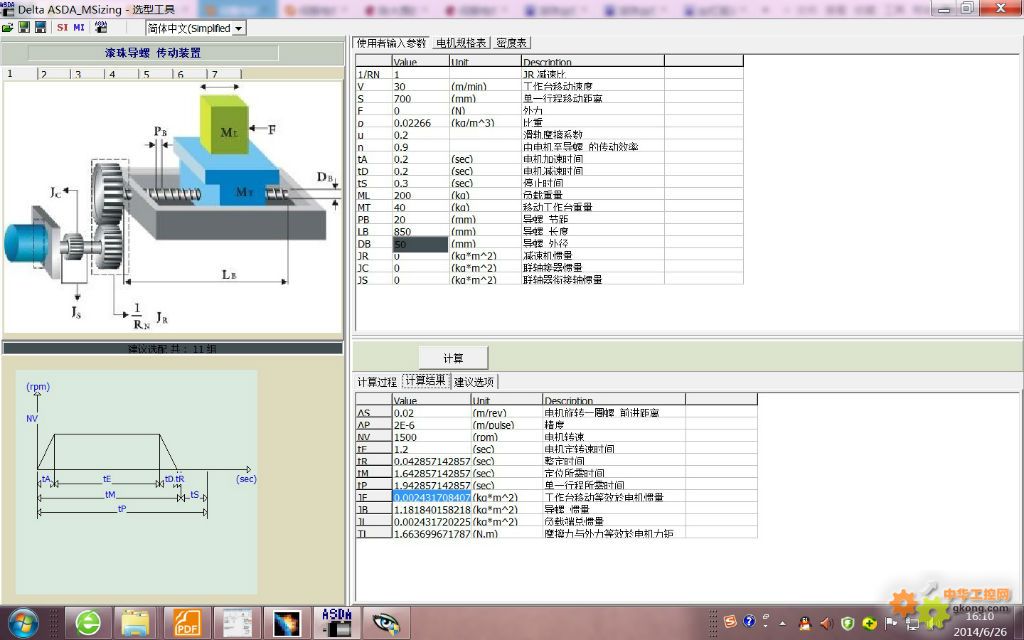
Task: Click the Unit column header of results table
Action: [x=507, y=400]
